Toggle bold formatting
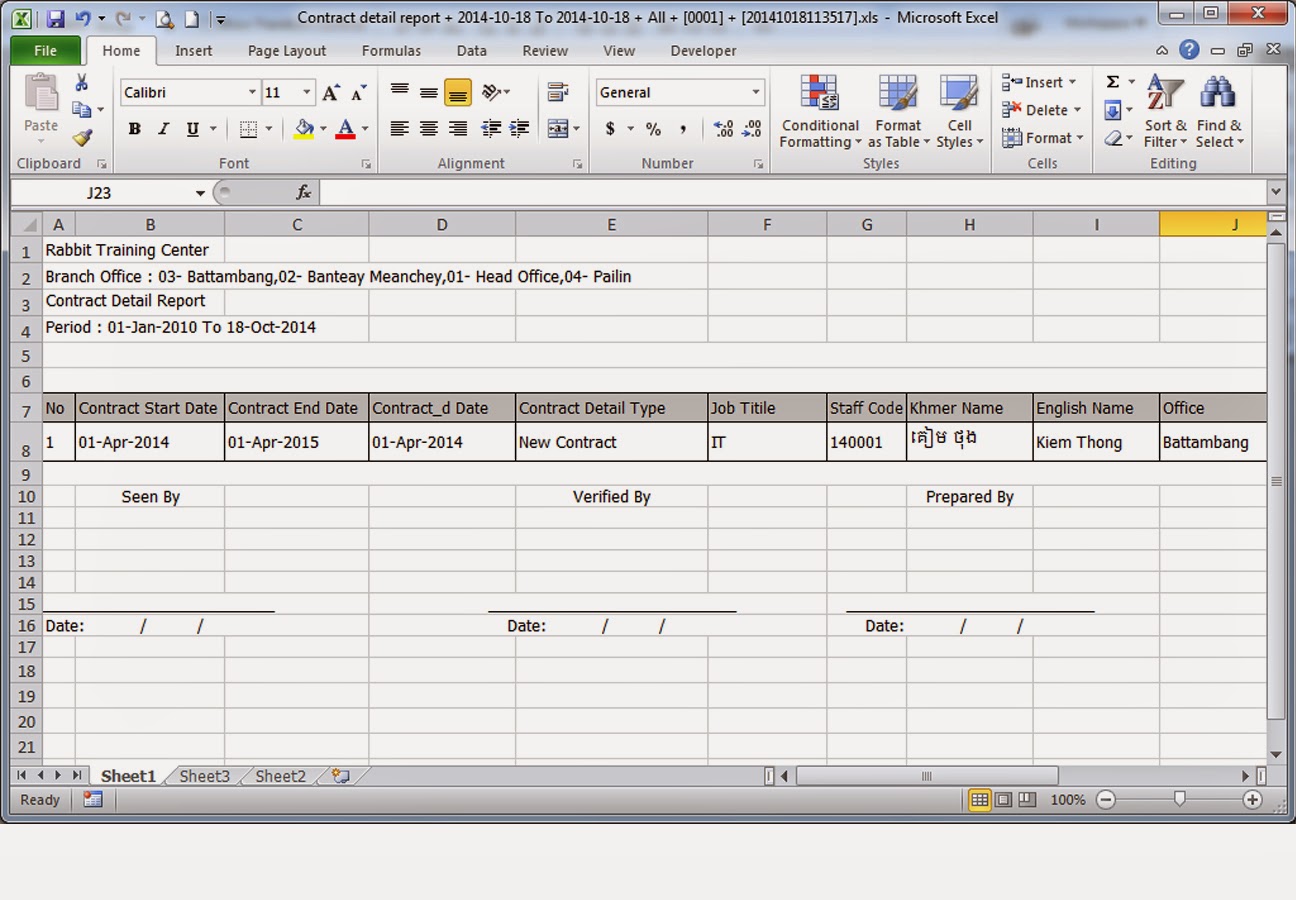The height and width of the screenshot is (900, 1296). tap(134, 129)
